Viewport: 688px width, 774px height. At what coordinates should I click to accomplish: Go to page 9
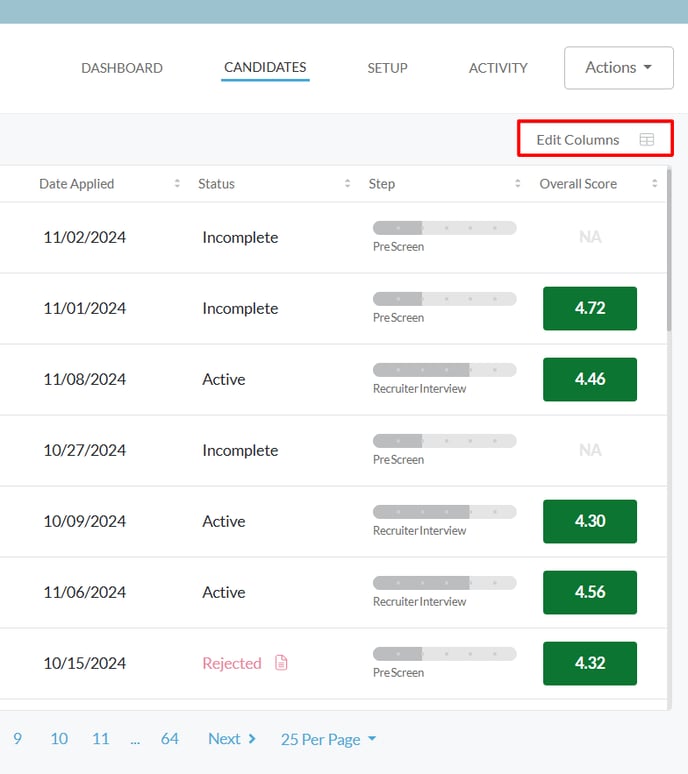pyautogui.click(x=17, y=738)
